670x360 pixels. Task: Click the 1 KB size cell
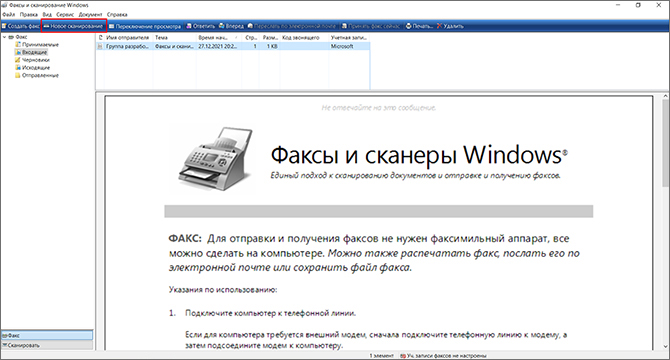pyautogui.click(x=272, y=46)
